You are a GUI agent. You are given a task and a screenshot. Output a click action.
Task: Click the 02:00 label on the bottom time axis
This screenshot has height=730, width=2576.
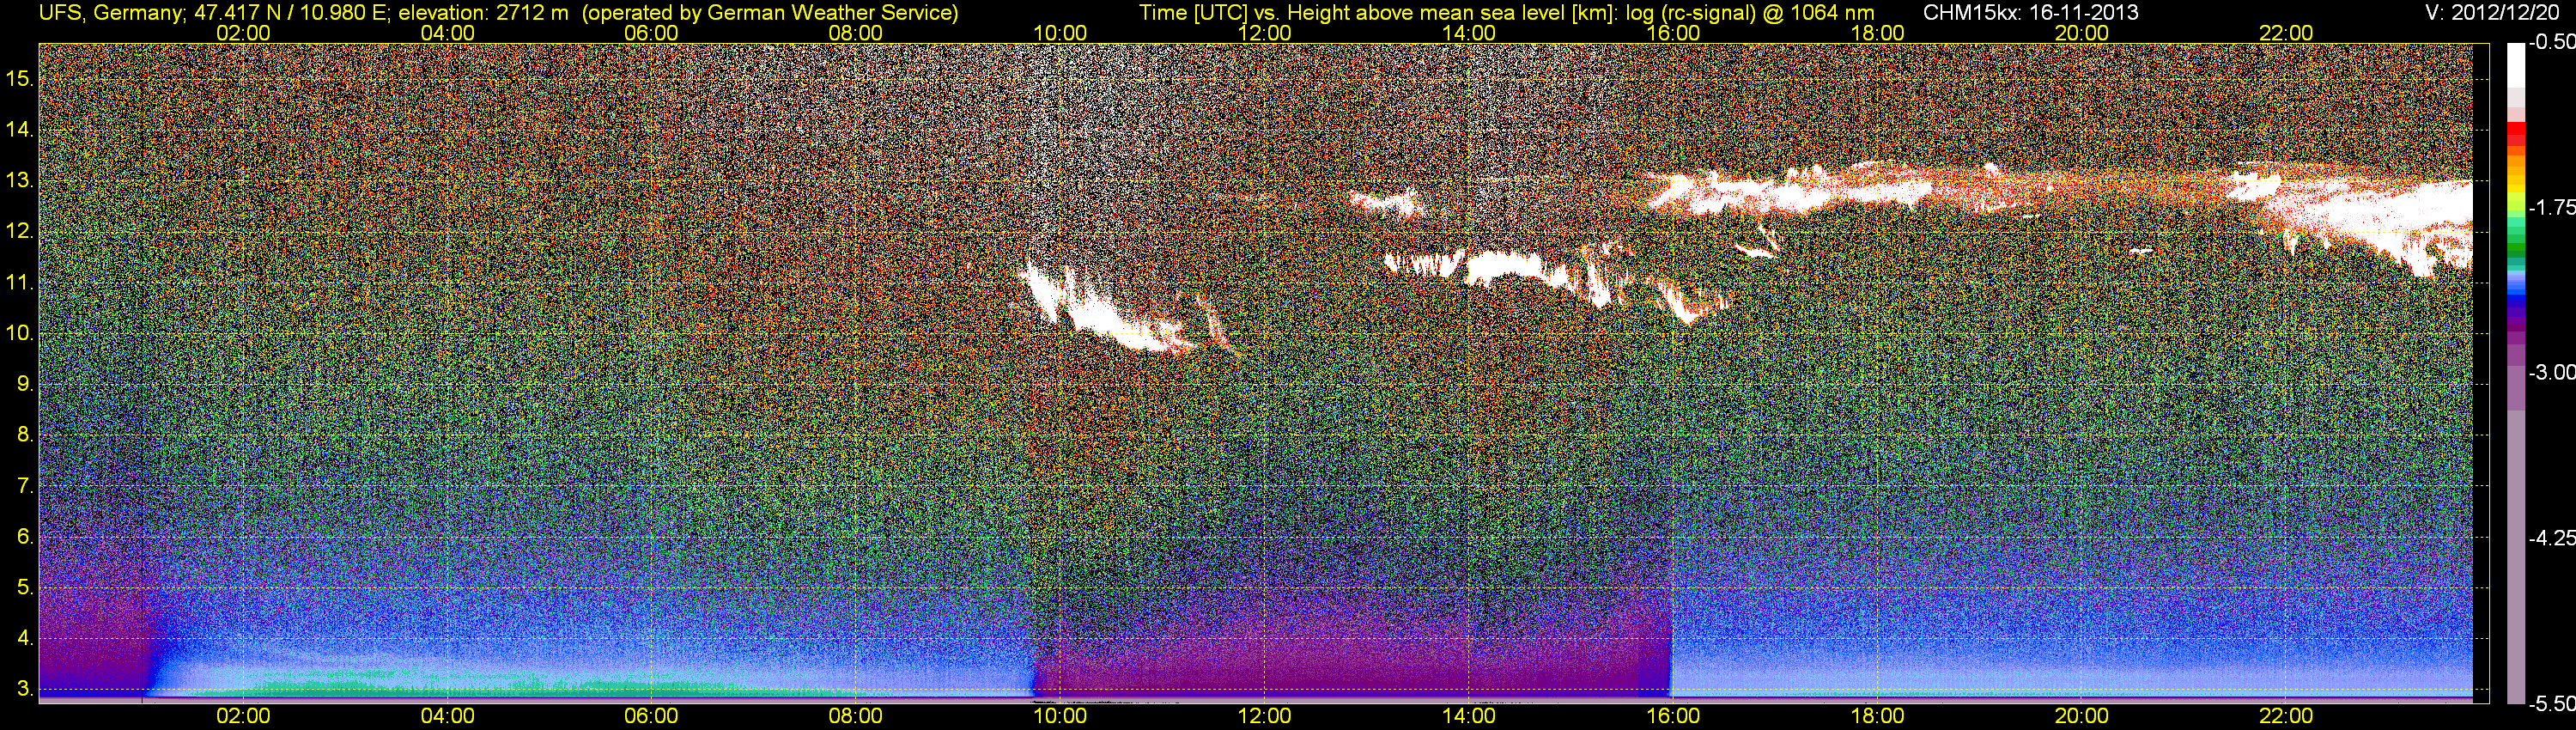pyautogui.click(x=243, y=716)
